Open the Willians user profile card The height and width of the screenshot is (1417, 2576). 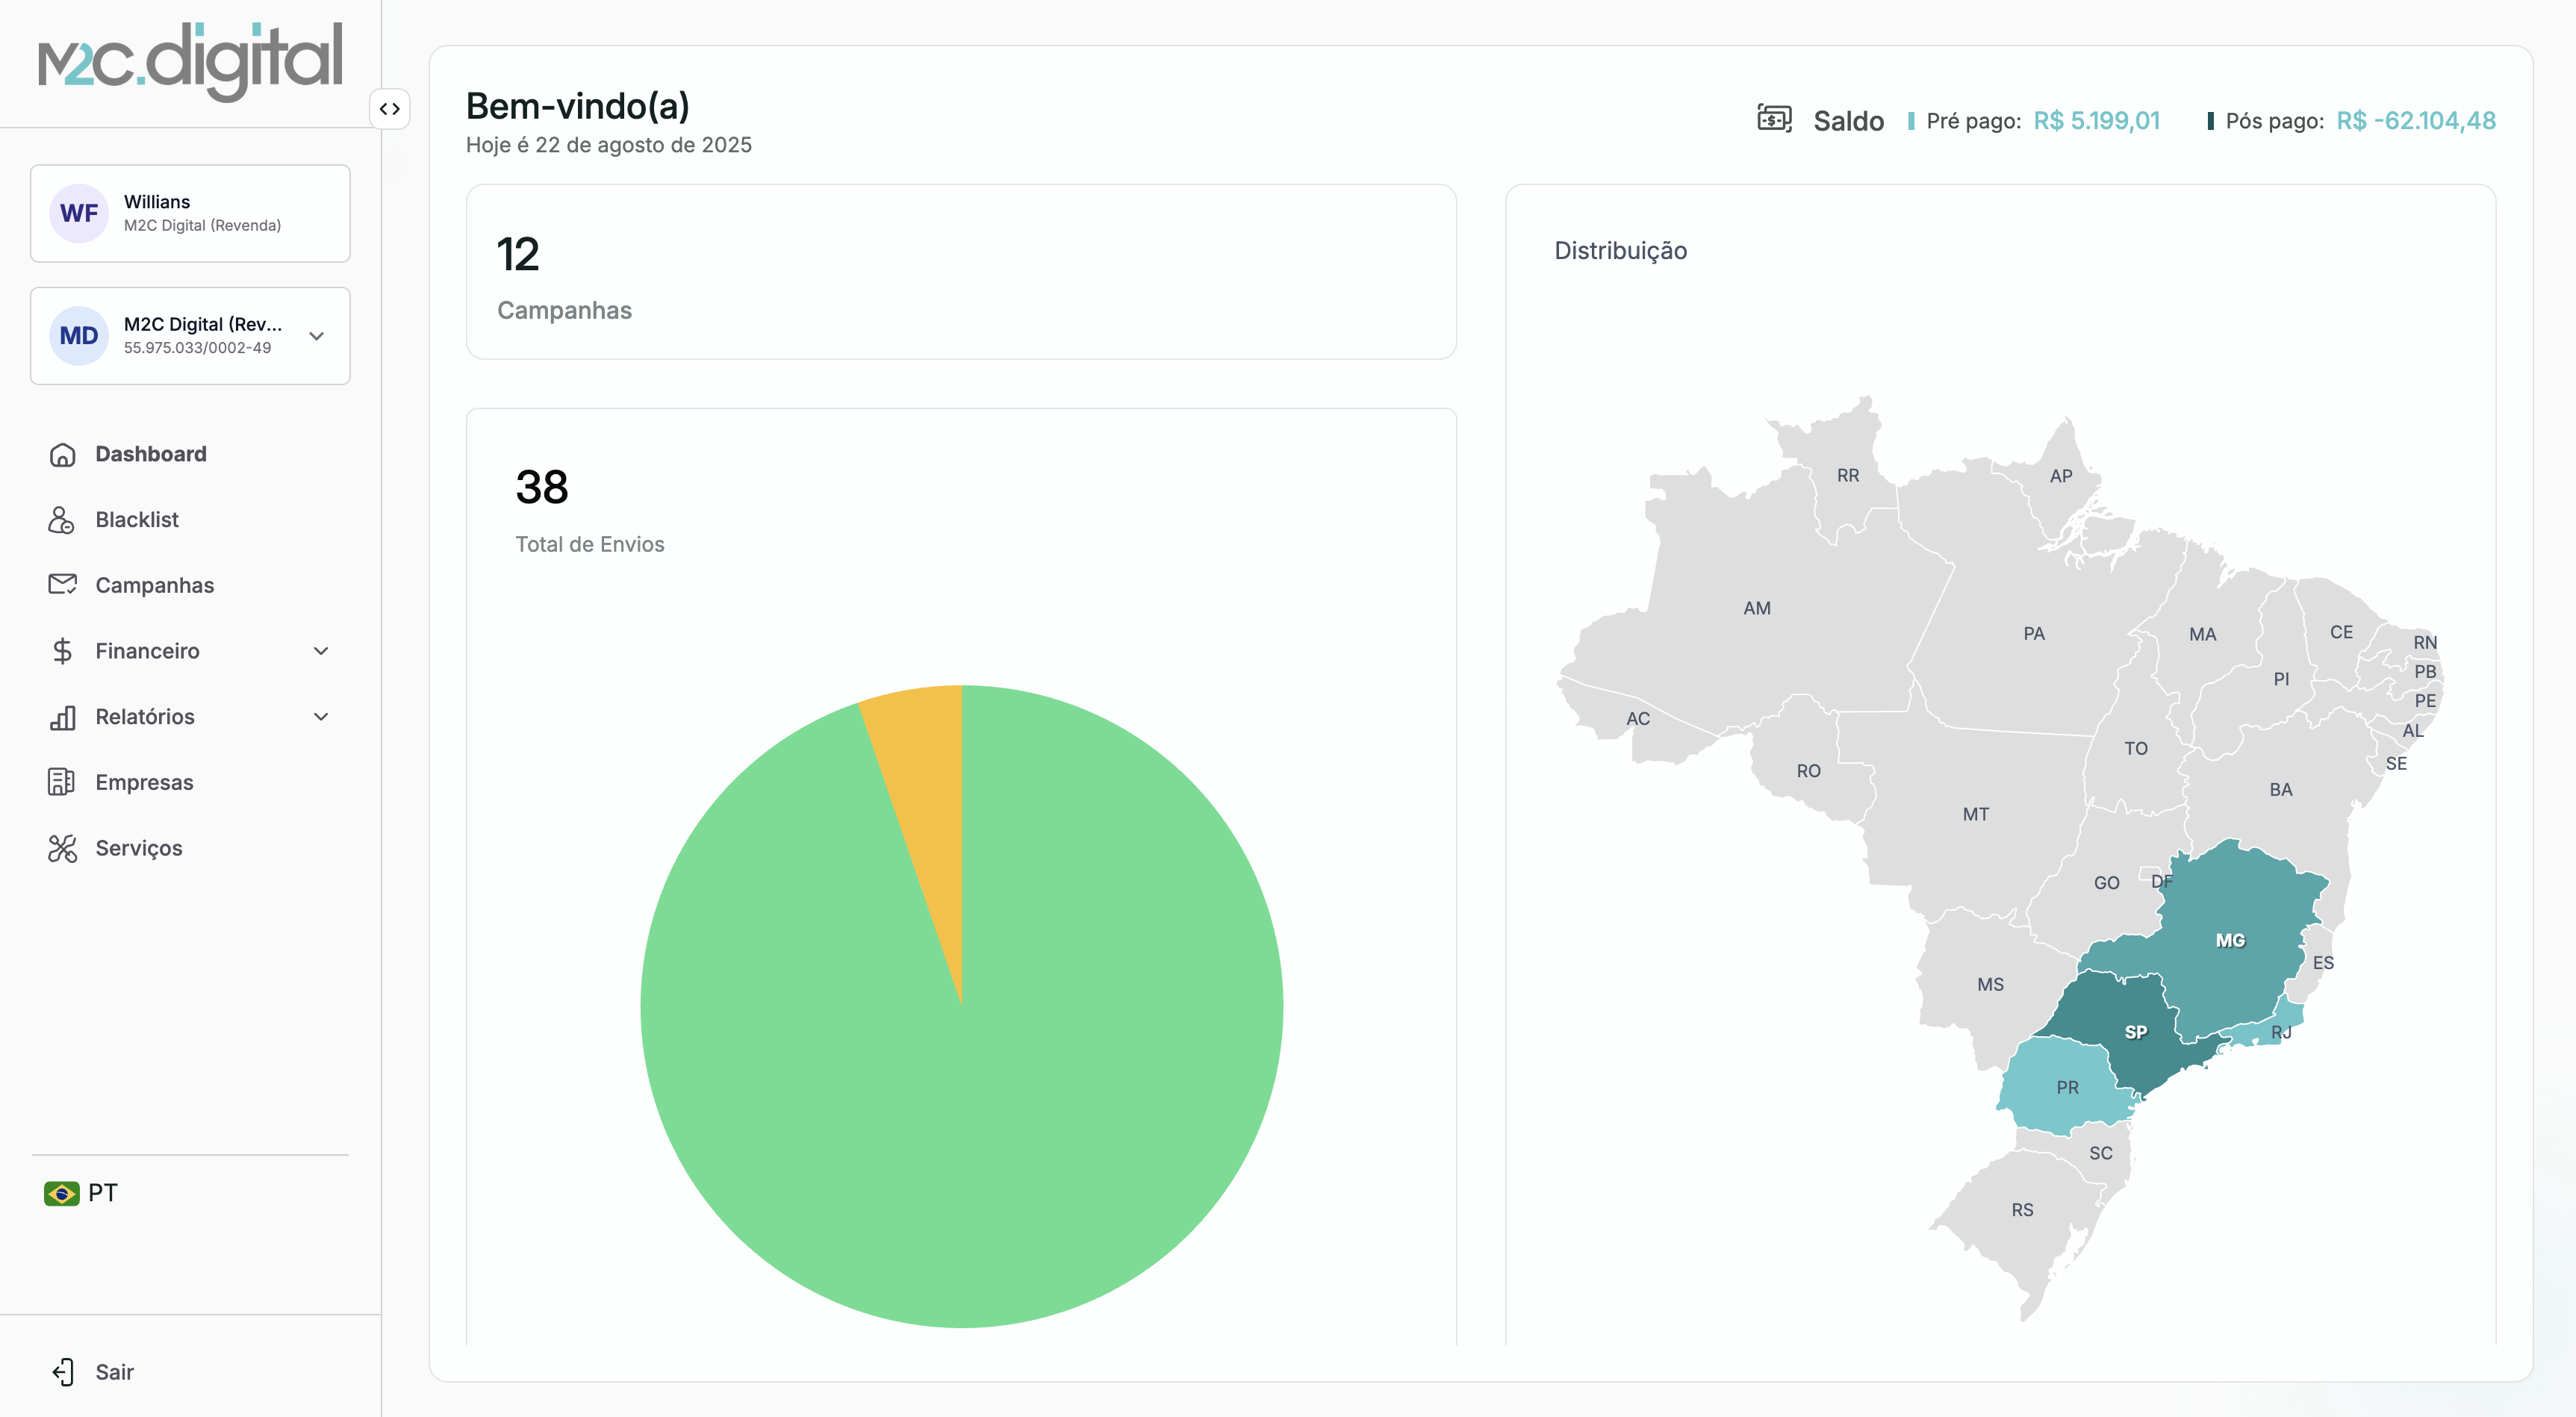pyautogui.click(x=190, y=213)
